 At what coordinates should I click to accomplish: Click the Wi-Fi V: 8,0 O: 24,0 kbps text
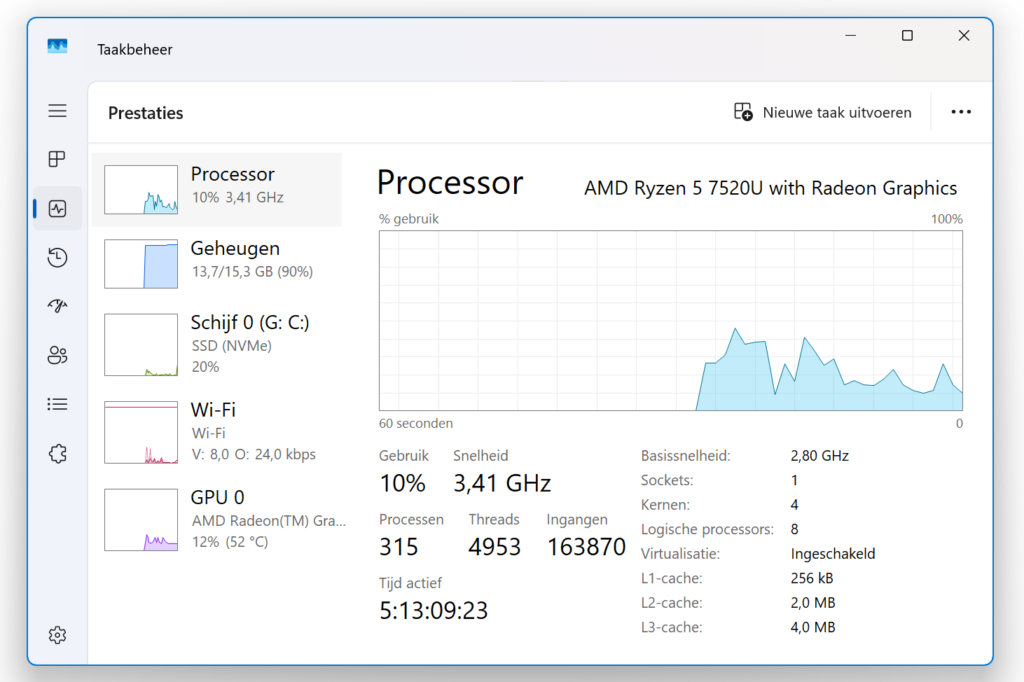pyautogui.click(x=254, y=454)
